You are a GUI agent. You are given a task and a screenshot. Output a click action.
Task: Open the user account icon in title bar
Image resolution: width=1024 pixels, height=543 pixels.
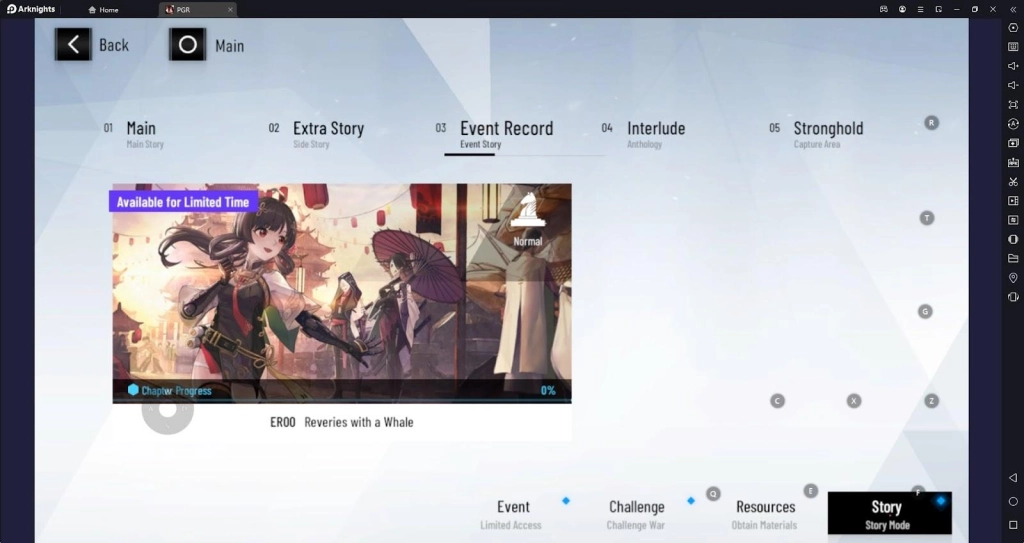(x=902, y=9)
